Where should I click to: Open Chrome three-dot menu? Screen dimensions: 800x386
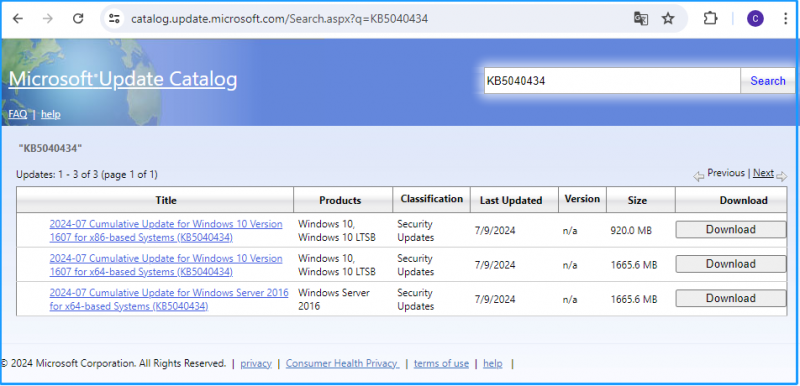[786, 19]
